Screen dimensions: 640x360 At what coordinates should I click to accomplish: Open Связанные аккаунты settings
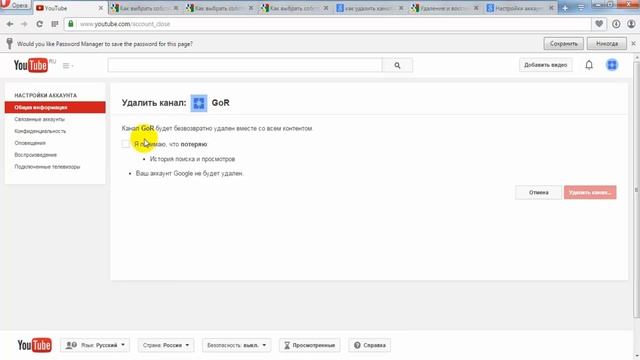[x=40, y=119]
